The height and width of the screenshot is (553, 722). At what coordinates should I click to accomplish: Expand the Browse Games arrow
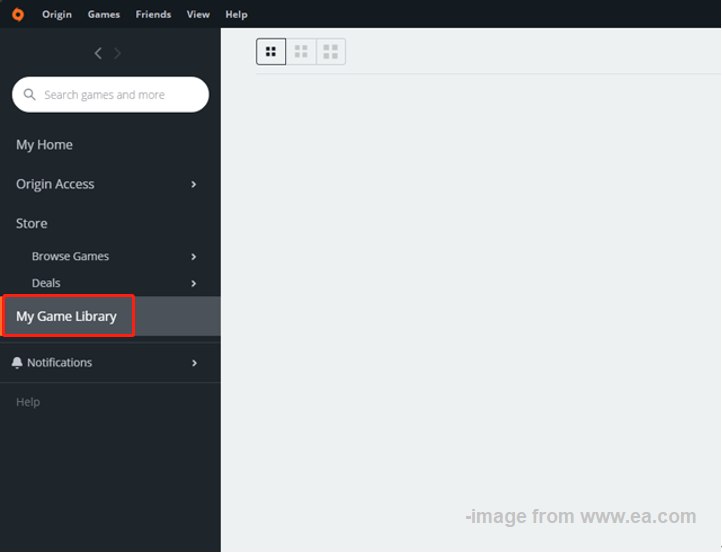(x=194, y=257)
